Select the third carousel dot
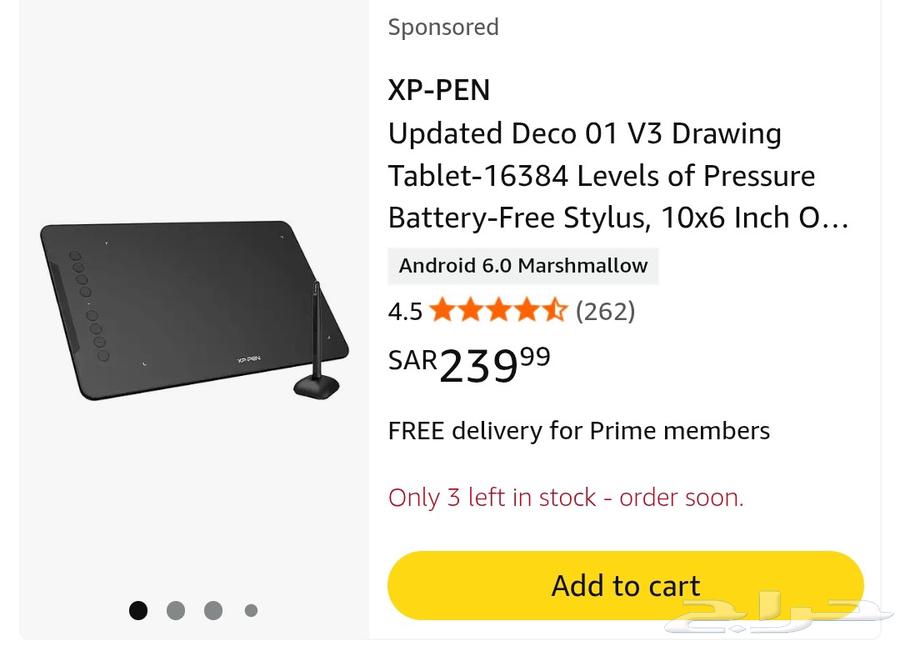Viewport: 900px width, 646px height. (214, 610)
